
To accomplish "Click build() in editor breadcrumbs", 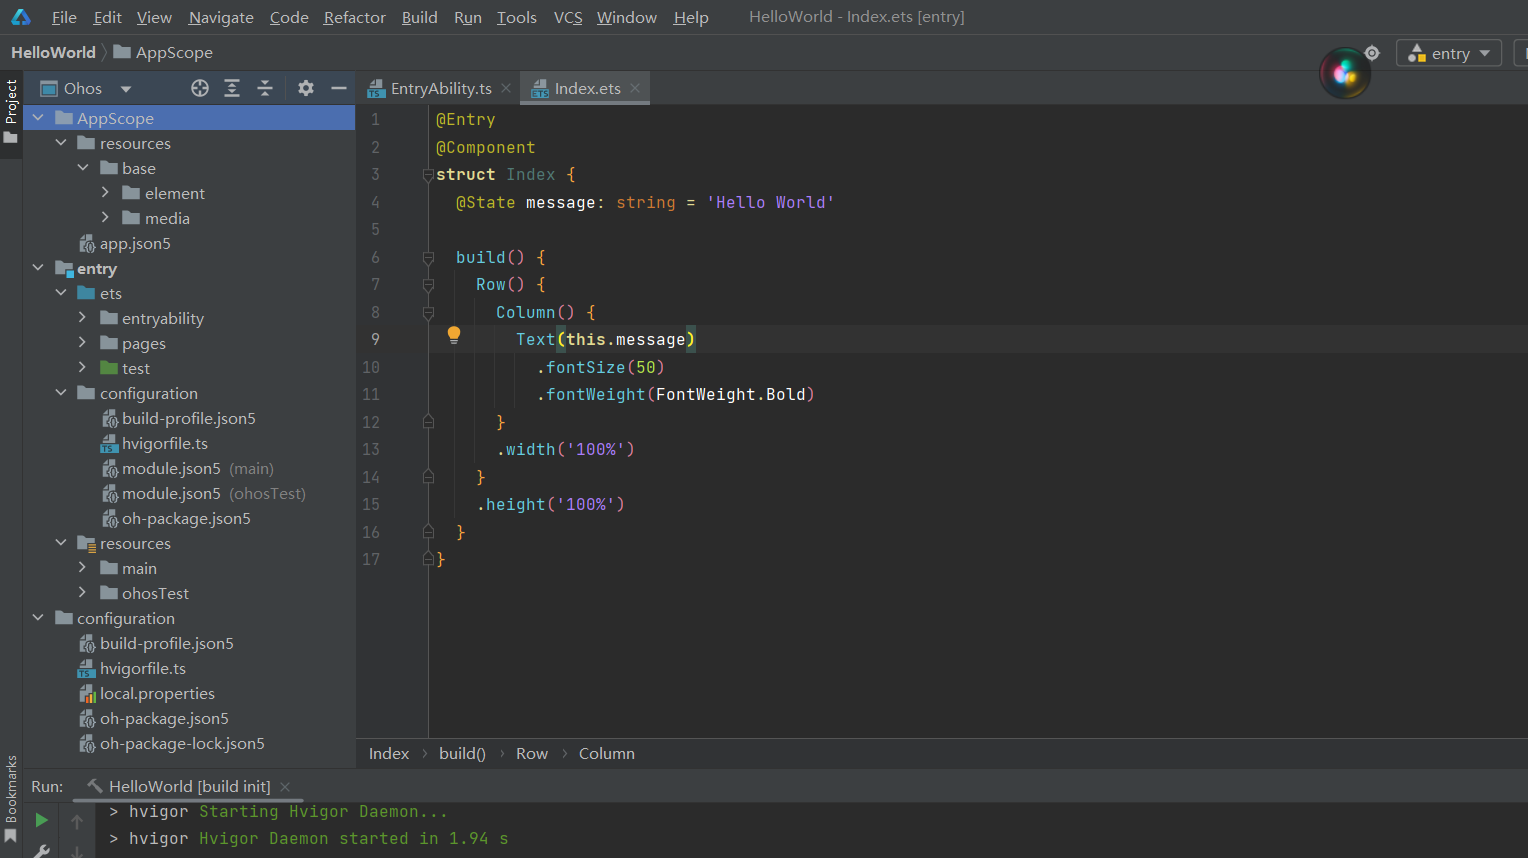I will coord(462,753).
